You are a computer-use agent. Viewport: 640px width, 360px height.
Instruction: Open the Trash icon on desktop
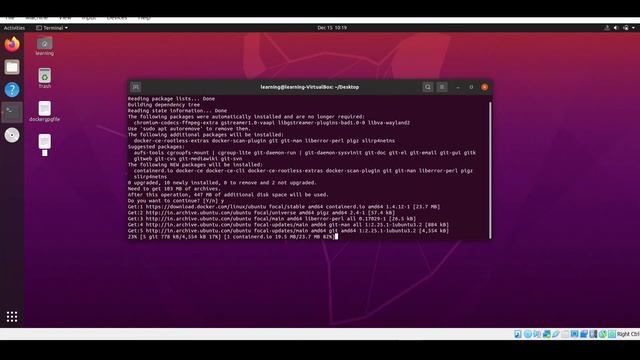point(44,78)
